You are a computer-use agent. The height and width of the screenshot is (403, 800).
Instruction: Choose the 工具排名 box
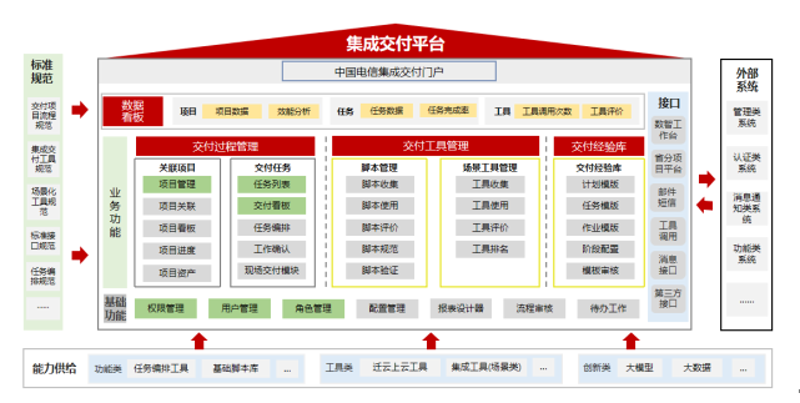point(490,249)
